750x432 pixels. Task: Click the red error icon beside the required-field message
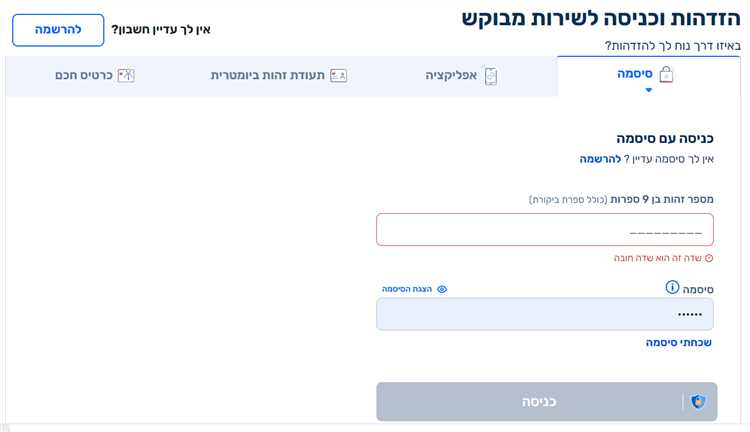pos(709,258)
